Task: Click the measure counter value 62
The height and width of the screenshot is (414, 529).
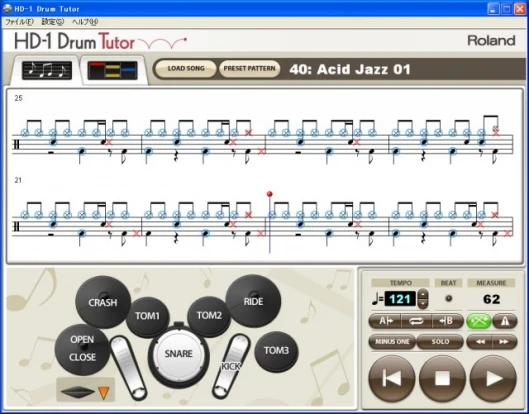Action: pyautogui.click(x=492, y=299)
